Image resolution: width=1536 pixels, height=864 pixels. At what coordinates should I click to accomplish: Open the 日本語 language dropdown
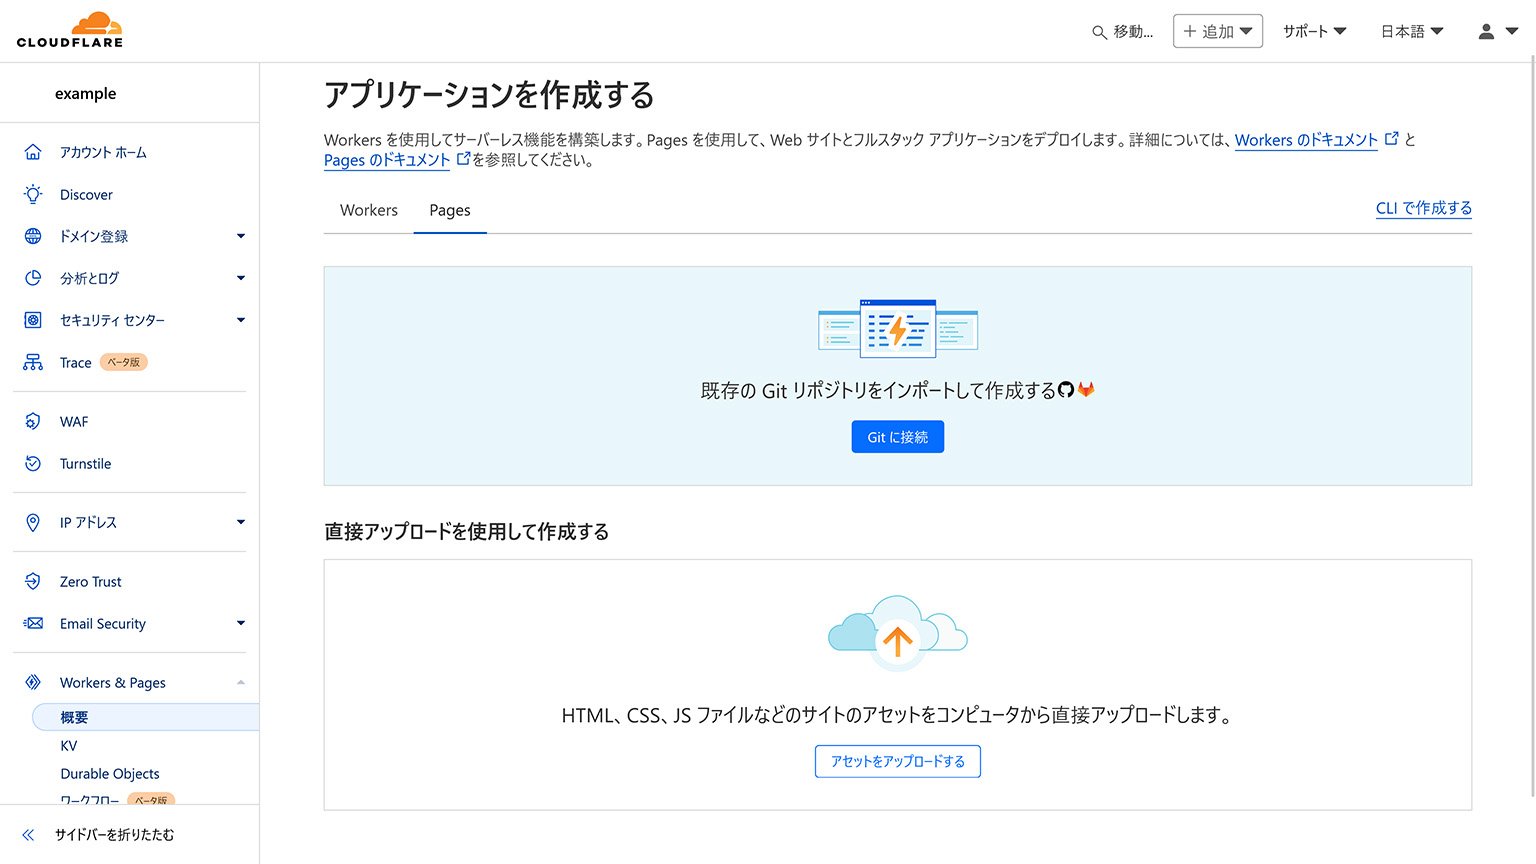[x=1412, y=31]
